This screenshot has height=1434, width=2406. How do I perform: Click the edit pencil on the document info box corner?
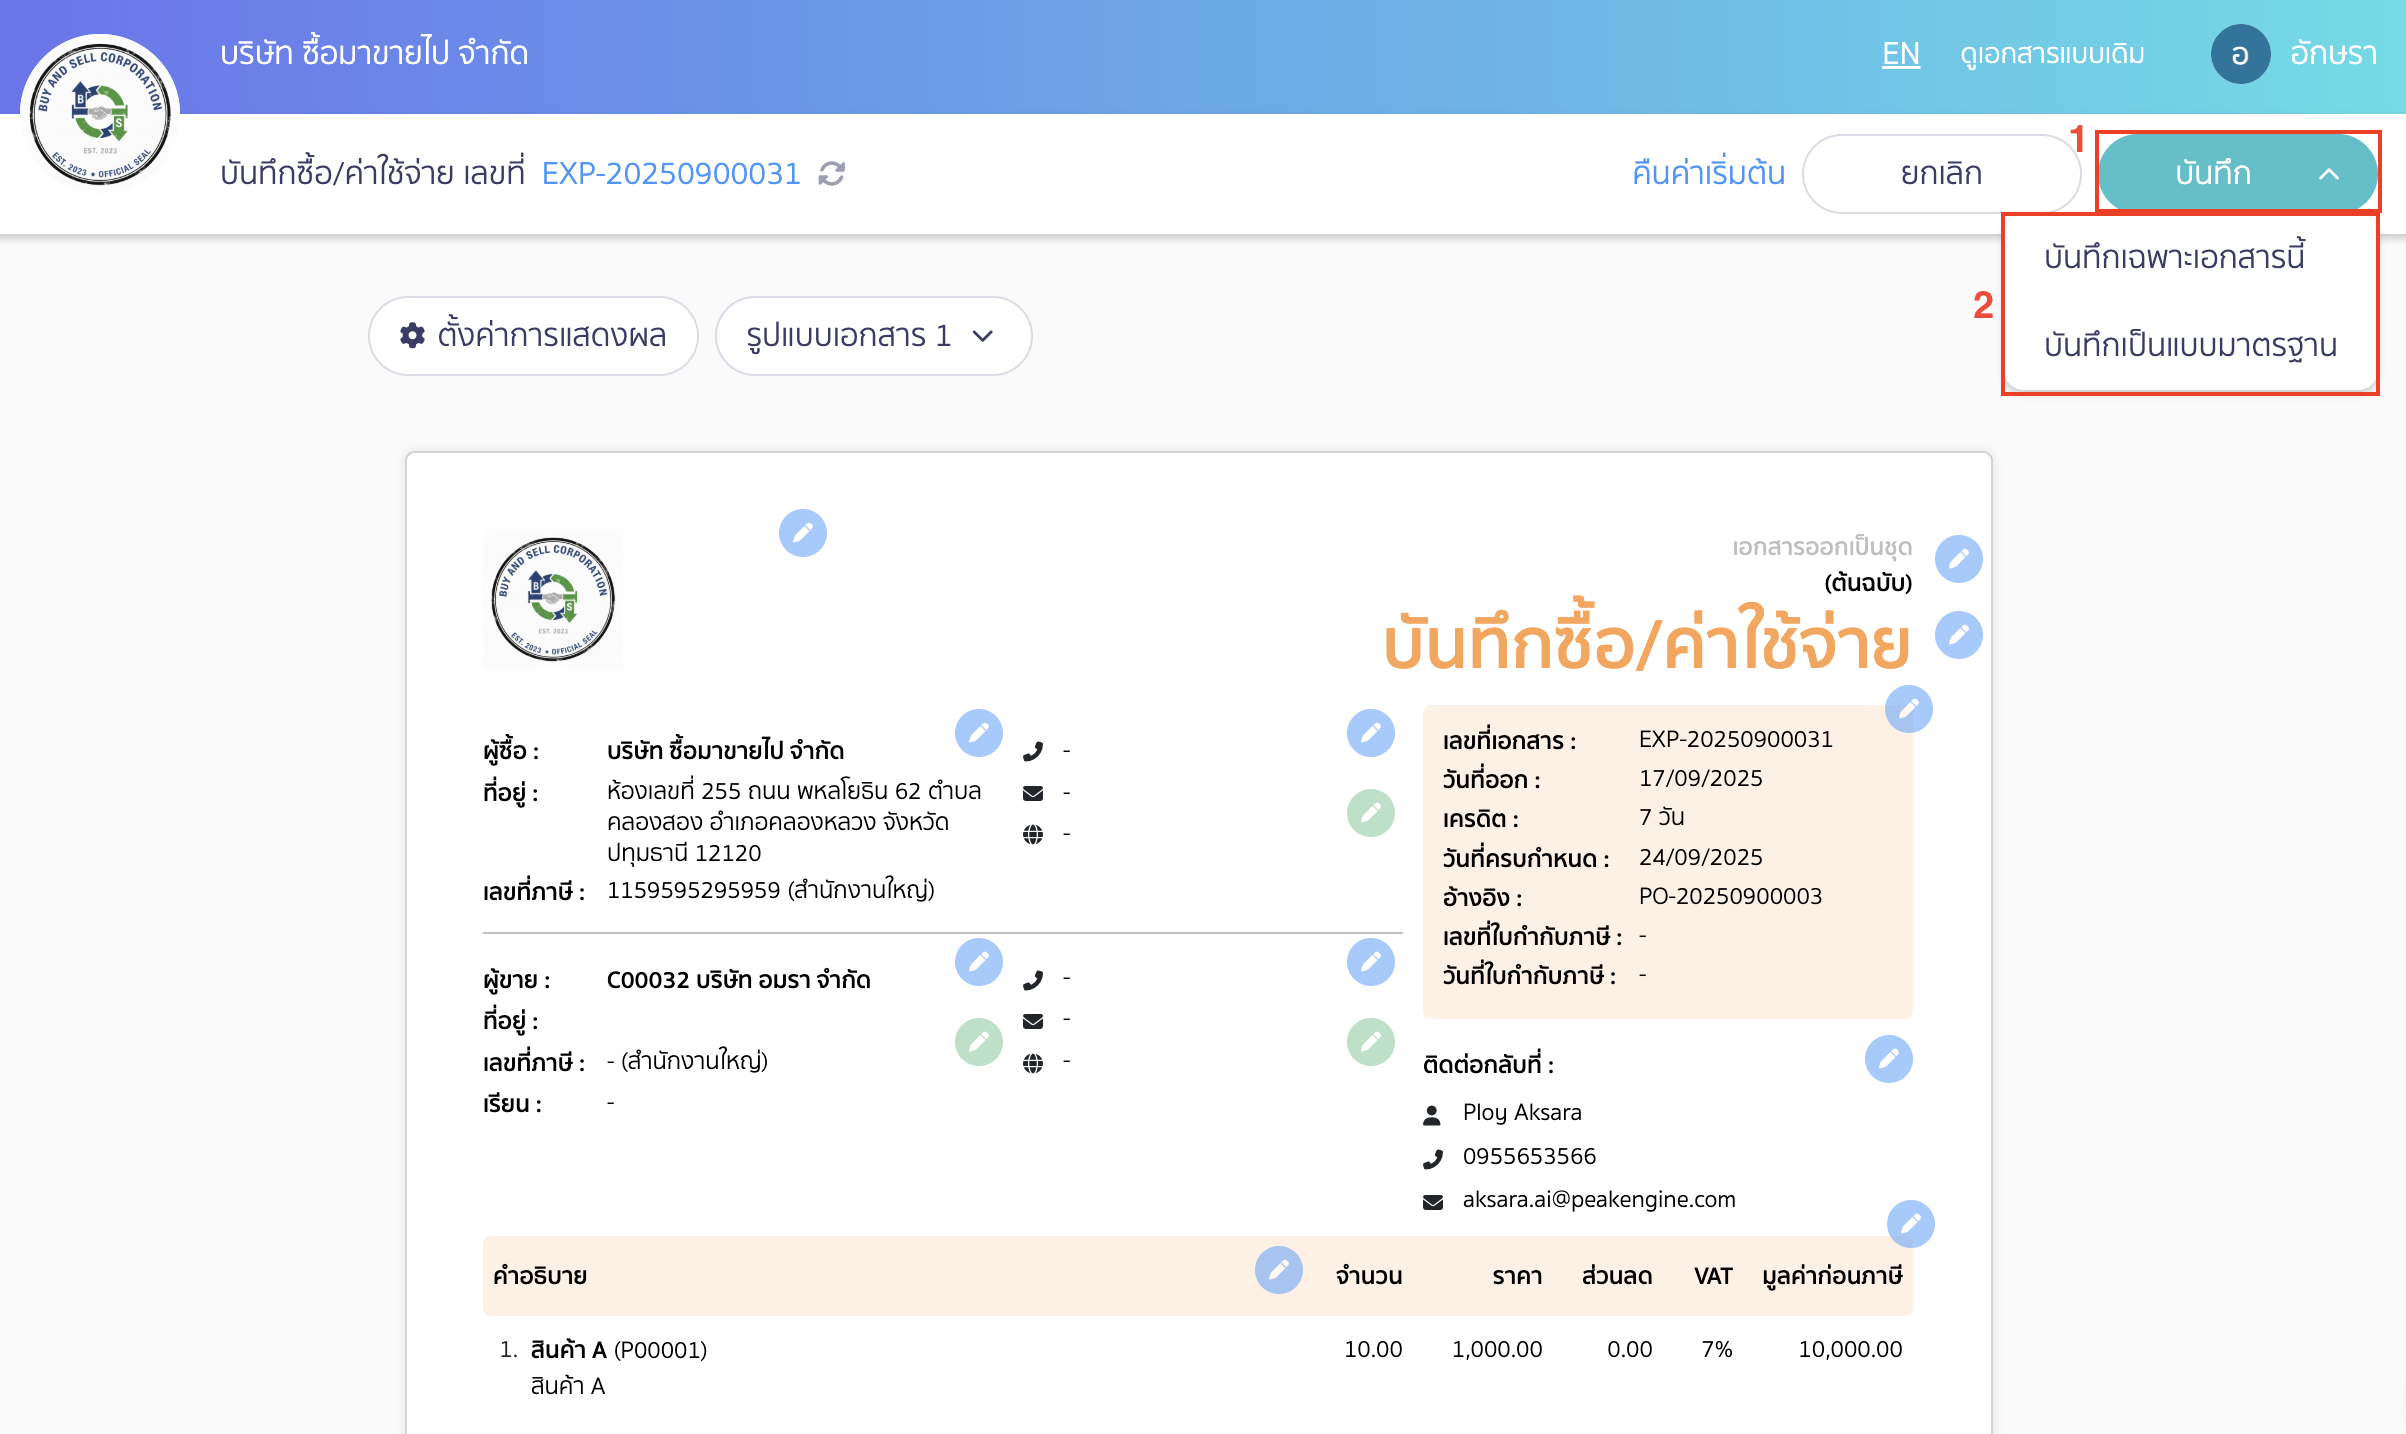pos(1908,709)
